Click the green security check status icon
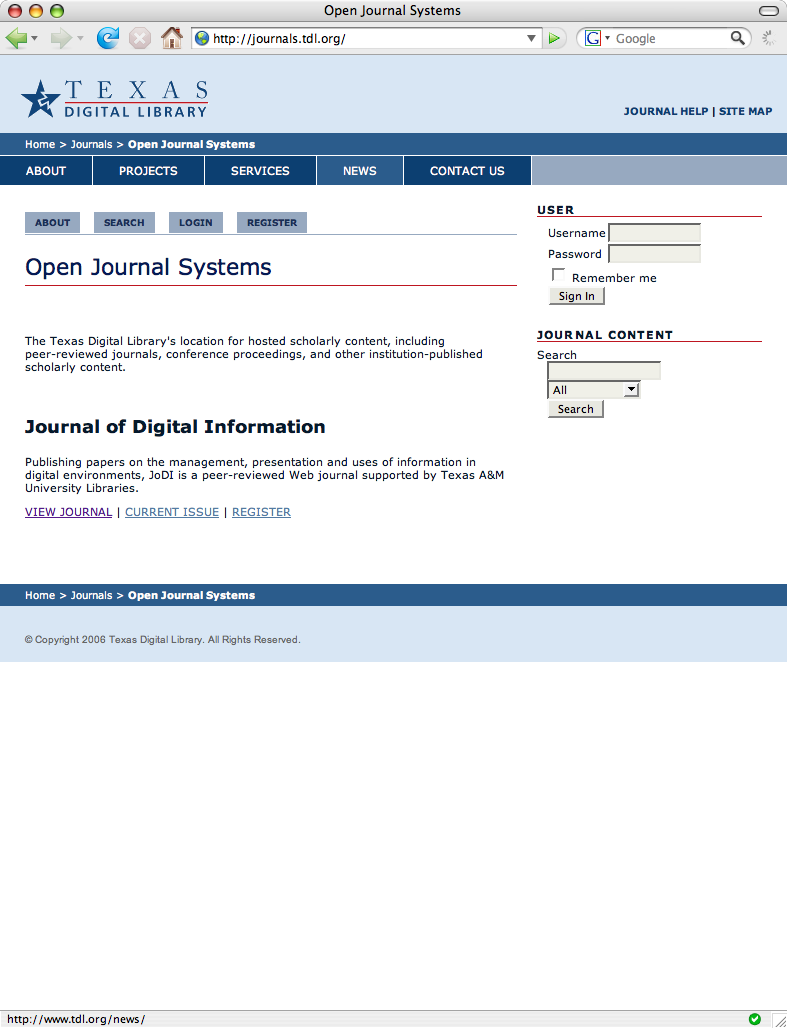The height and width of the screenshot is (1028, 787). point(755,1019)
